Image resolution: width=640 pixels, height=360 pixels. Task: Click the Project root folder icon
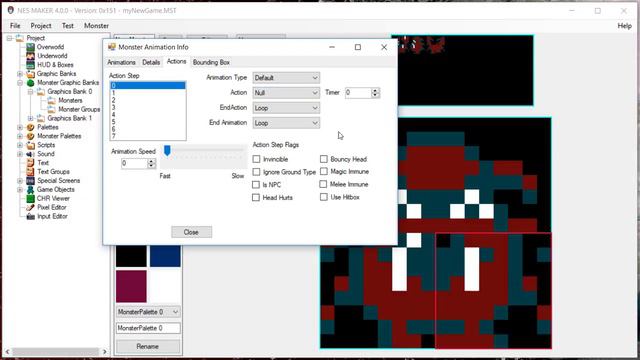tap(20, 38)
